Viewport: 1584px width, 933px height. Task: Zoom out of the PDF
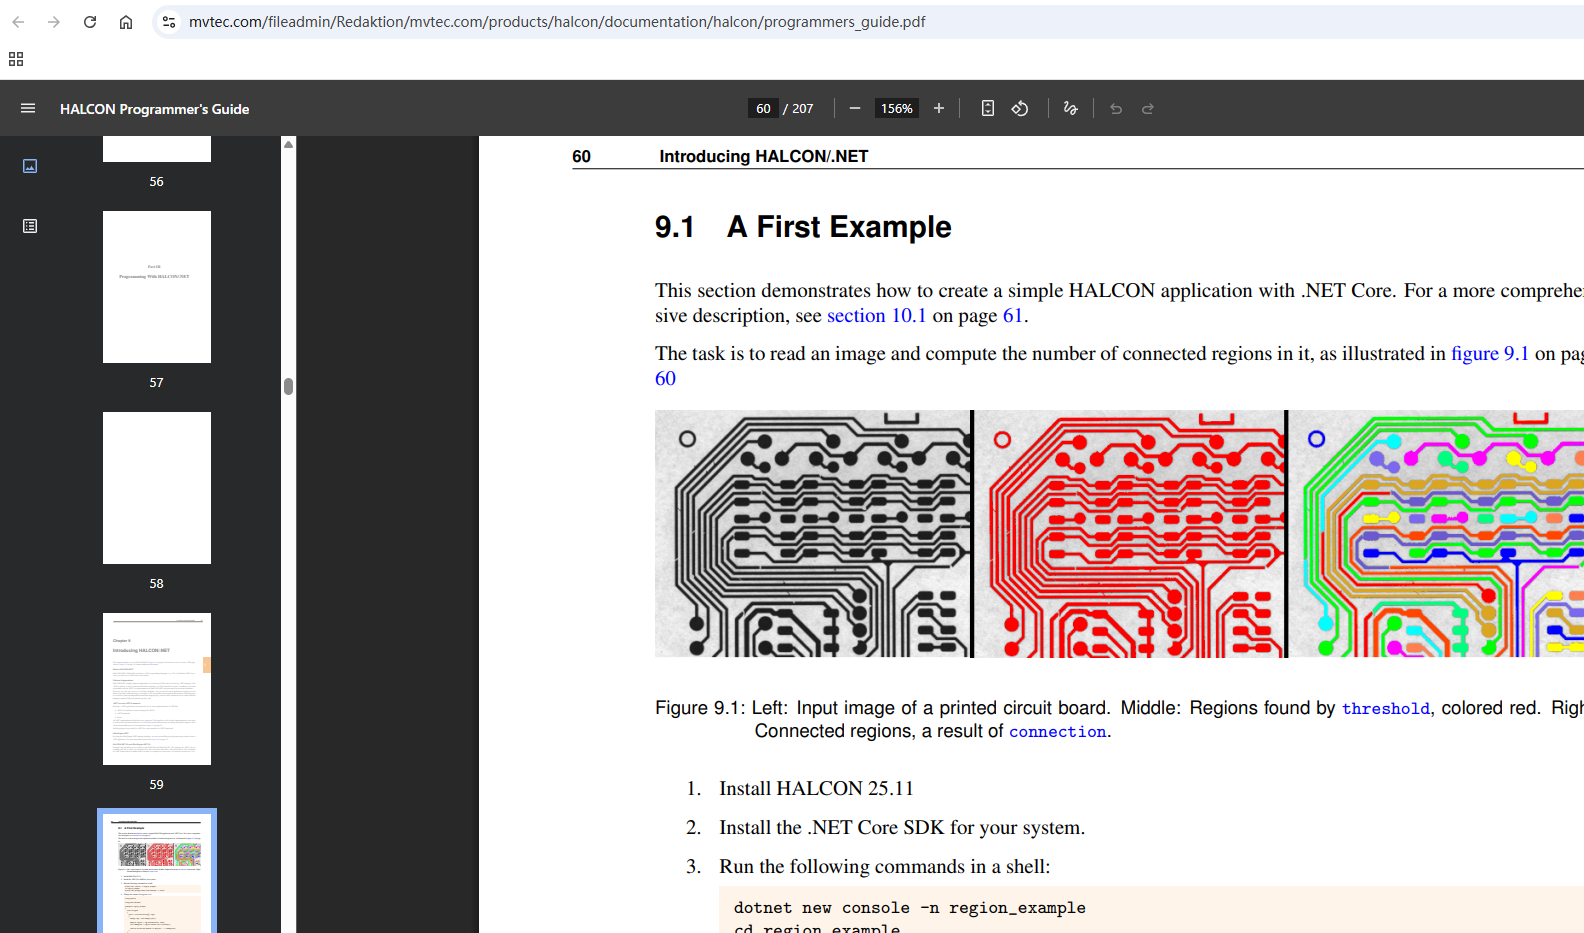tap(855, 108)
